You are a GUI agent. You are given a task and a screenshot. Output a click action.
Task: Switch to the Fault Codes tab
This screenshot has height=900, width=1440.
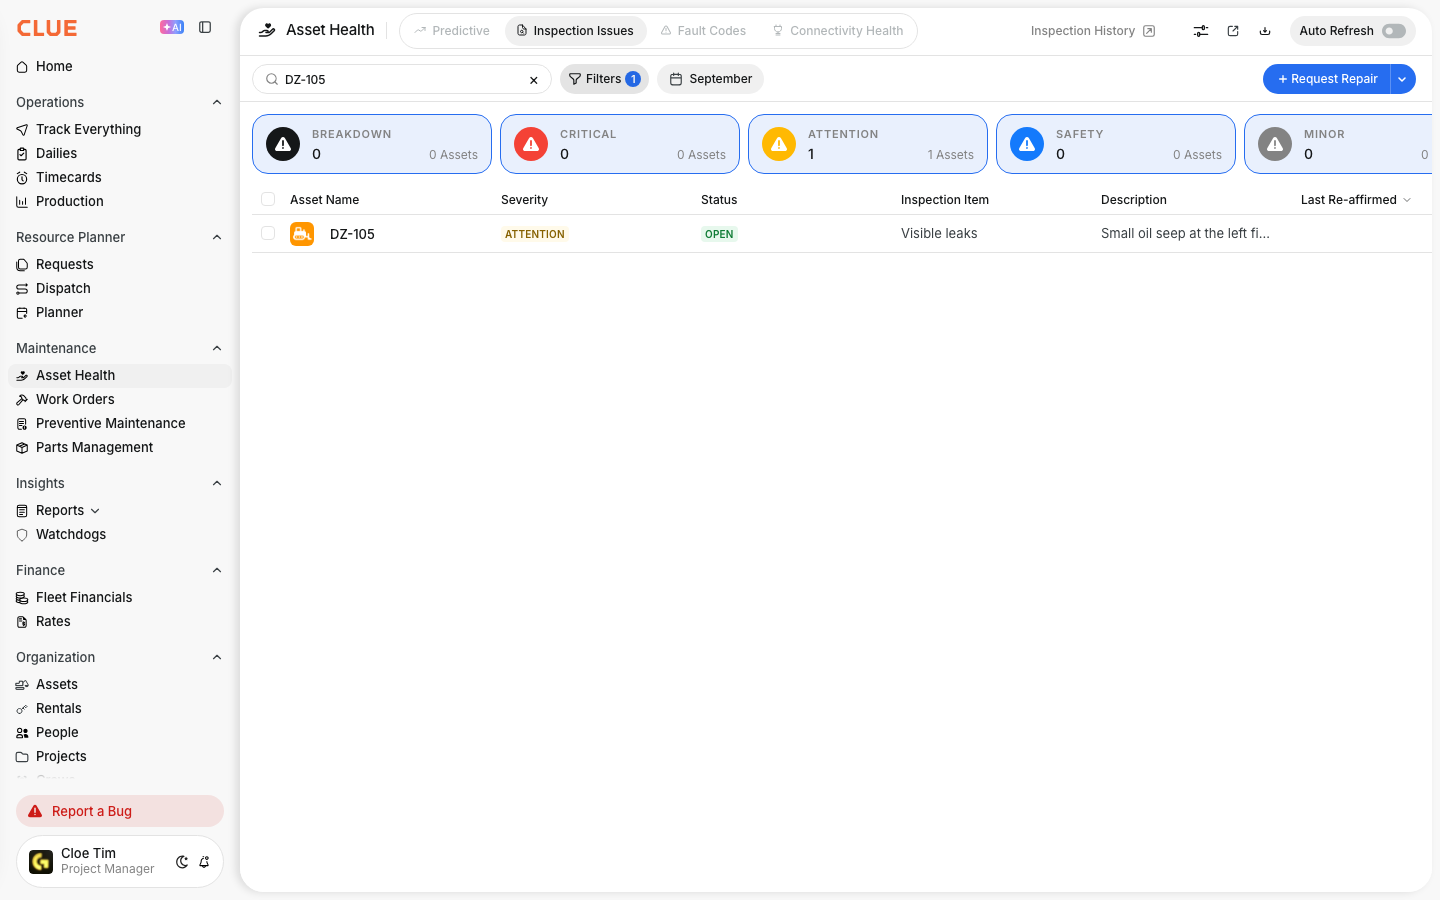(x=703, y=31)
